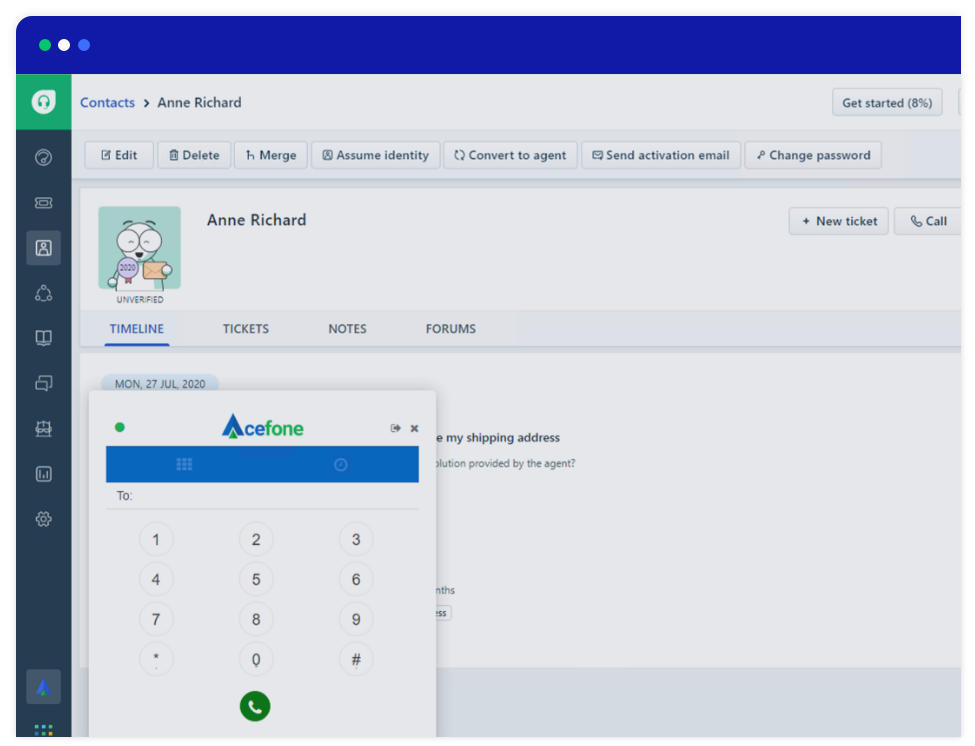Click the green online status dot
The image size is (975, 746).
(x=120, y=427)
